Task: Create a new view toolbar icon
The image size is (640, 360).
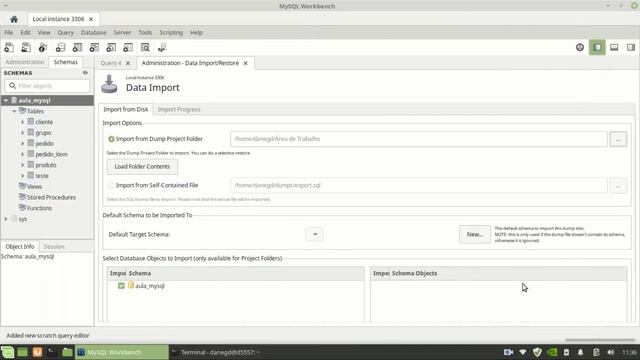Action: (x=94, y=47)
